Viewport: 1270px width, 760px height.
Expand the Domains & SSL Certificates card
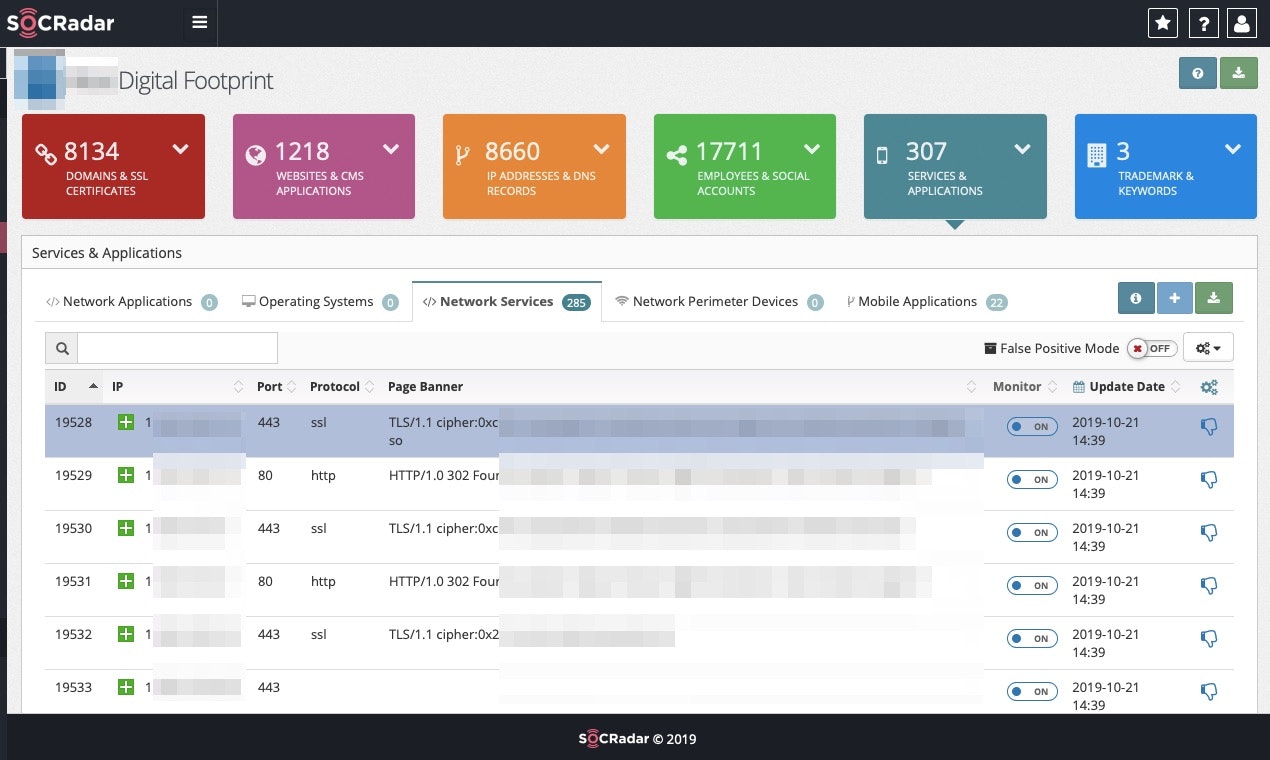click(180, 148)
